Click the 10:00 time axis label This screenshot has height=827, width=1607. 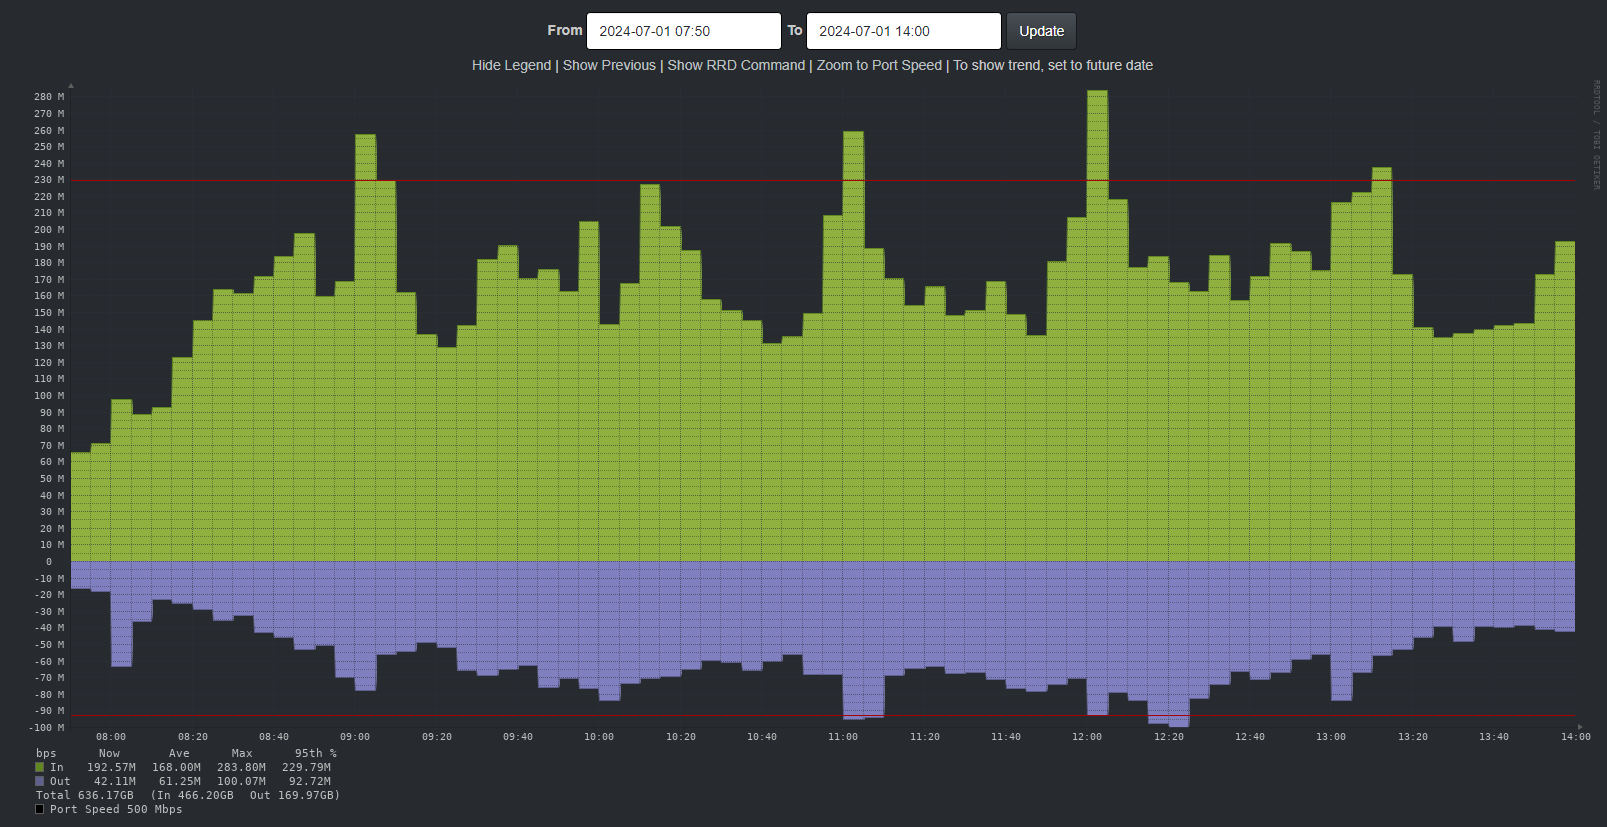click(599, 737)
